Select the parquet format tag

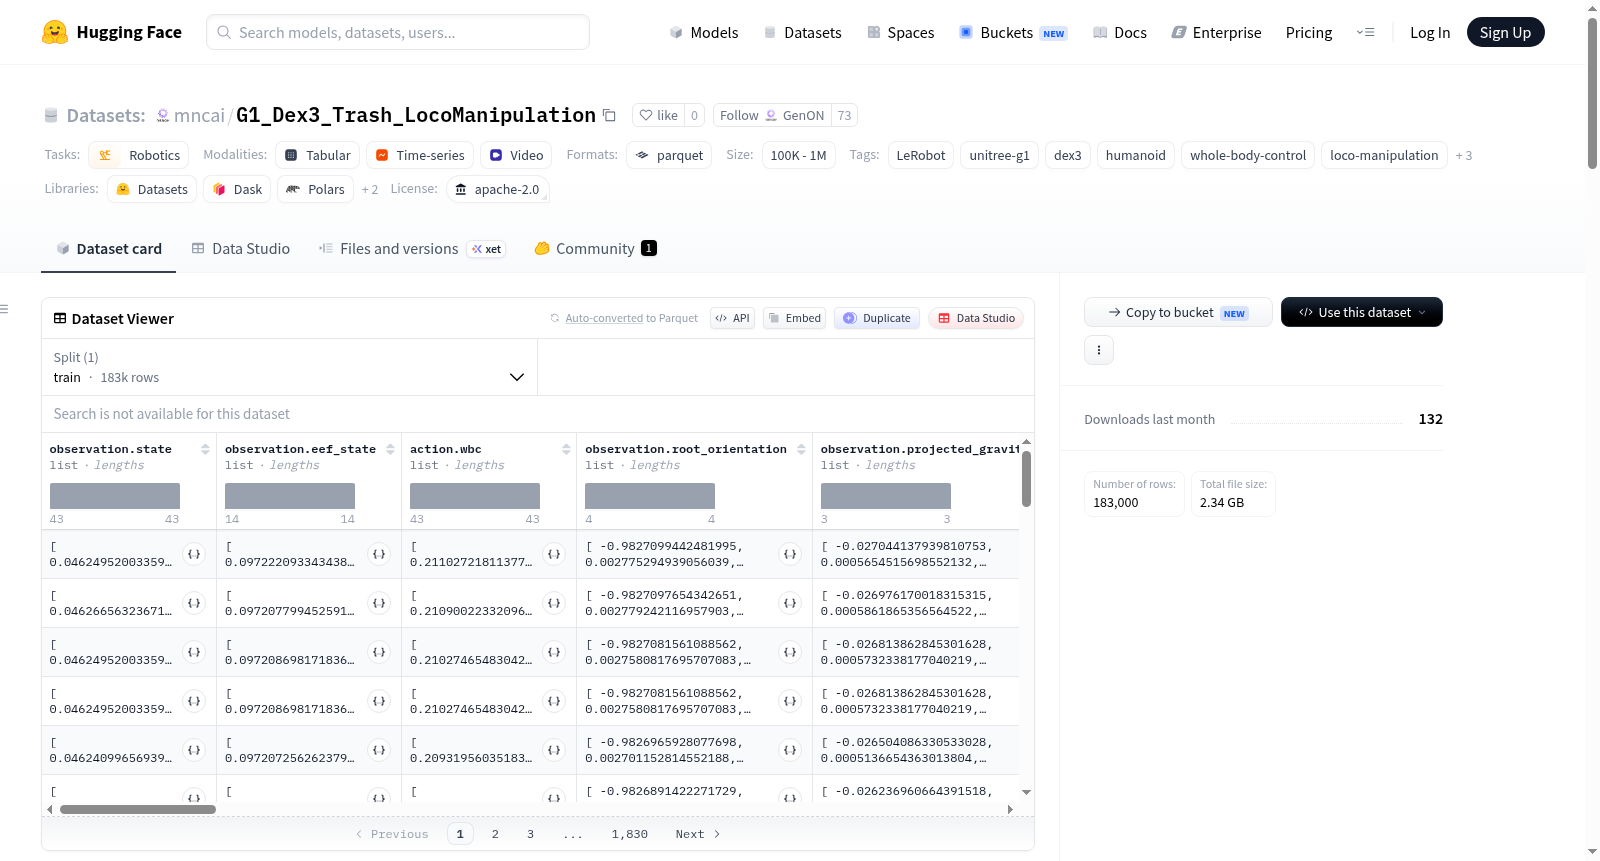tap(669, 155)
